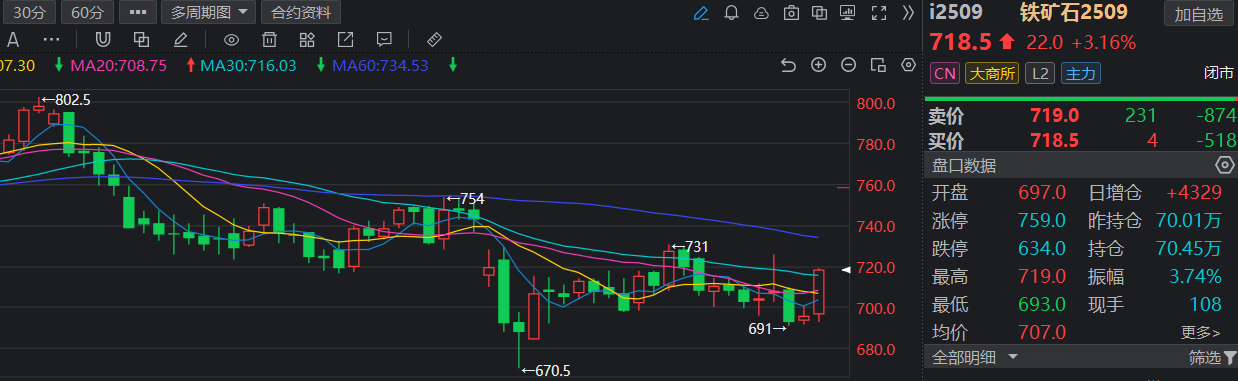Expand 全部明细 dropdown
This screenshot has height=381, width=1238.
click(975, 357)
